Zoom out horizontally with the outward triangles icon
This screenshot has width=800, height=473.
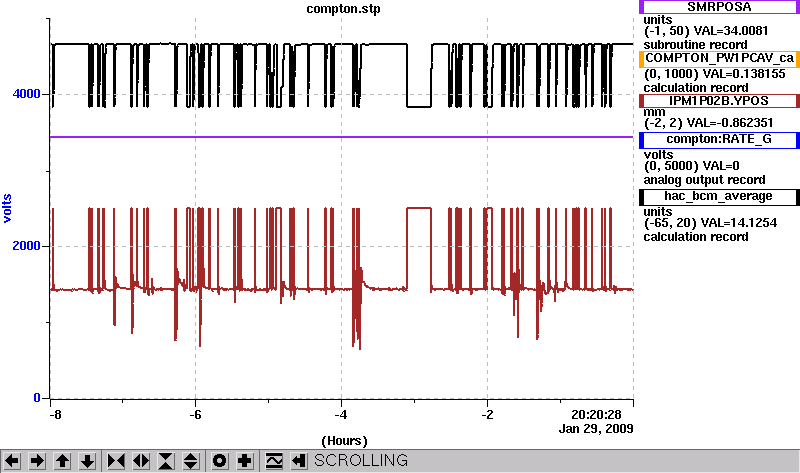141,461
